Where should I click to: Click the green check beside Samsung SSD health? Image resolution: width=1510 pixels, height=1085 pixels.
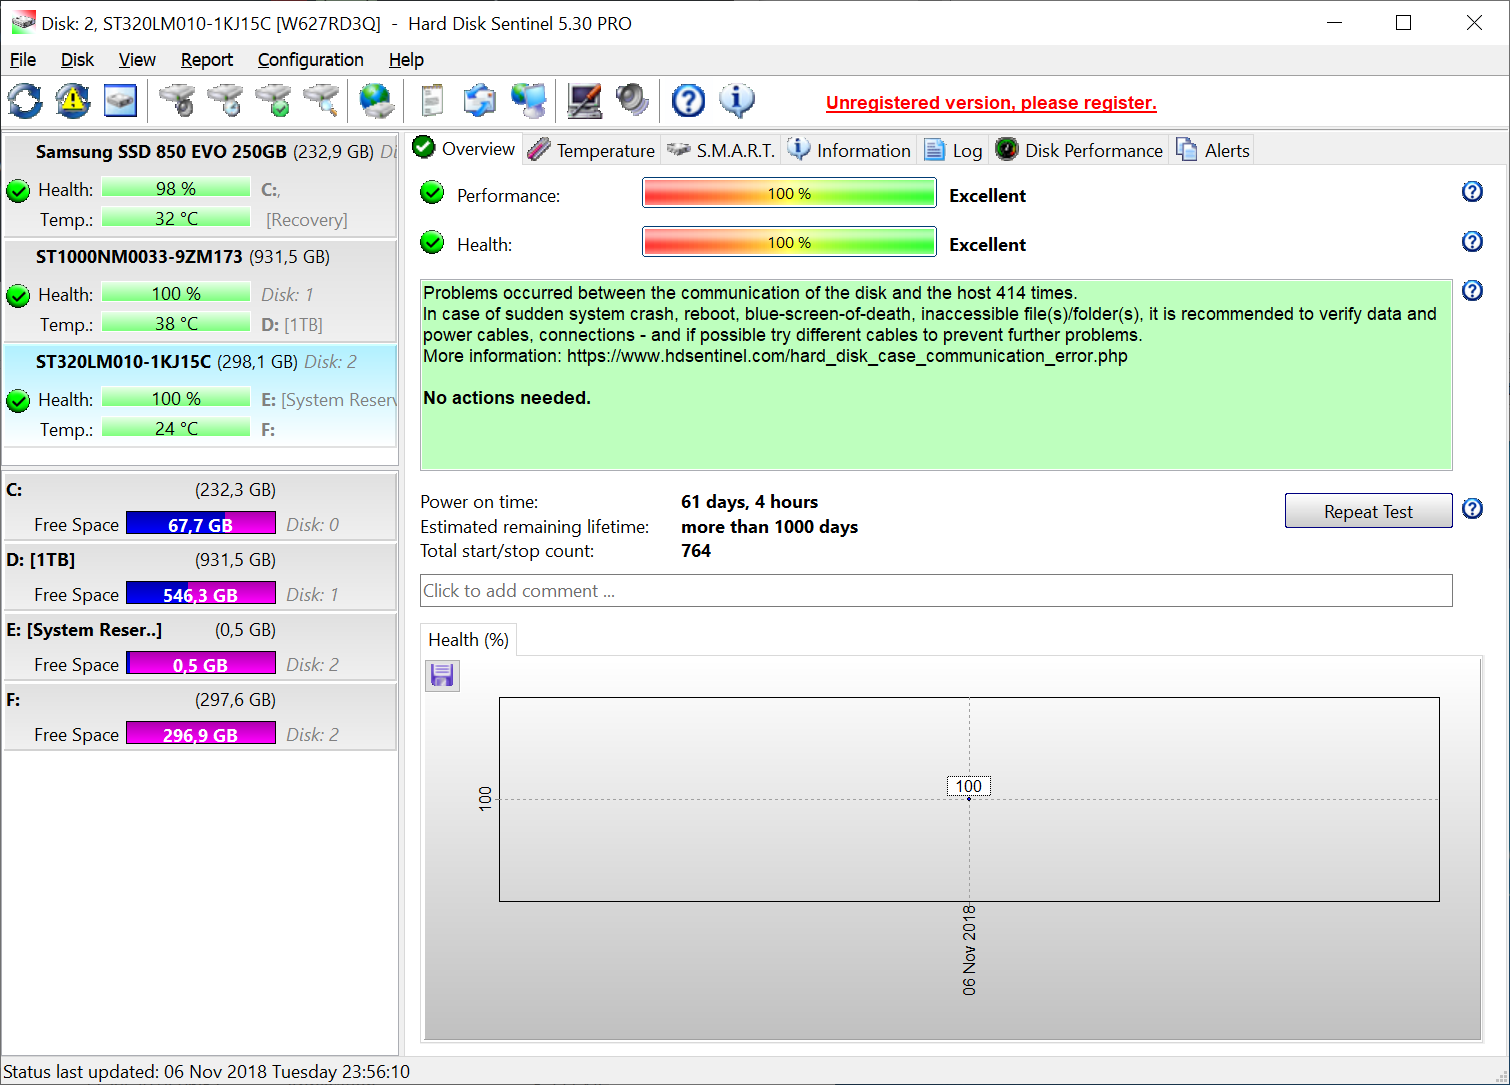tap(18, 190)
